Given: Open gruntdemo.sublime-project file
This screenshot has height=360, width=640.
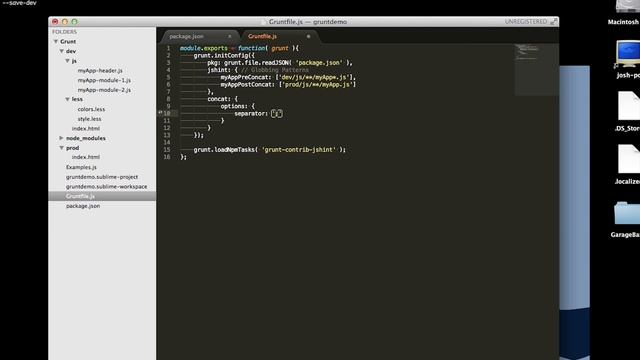Looking at the screenshot, I should (x=102, y=177).
